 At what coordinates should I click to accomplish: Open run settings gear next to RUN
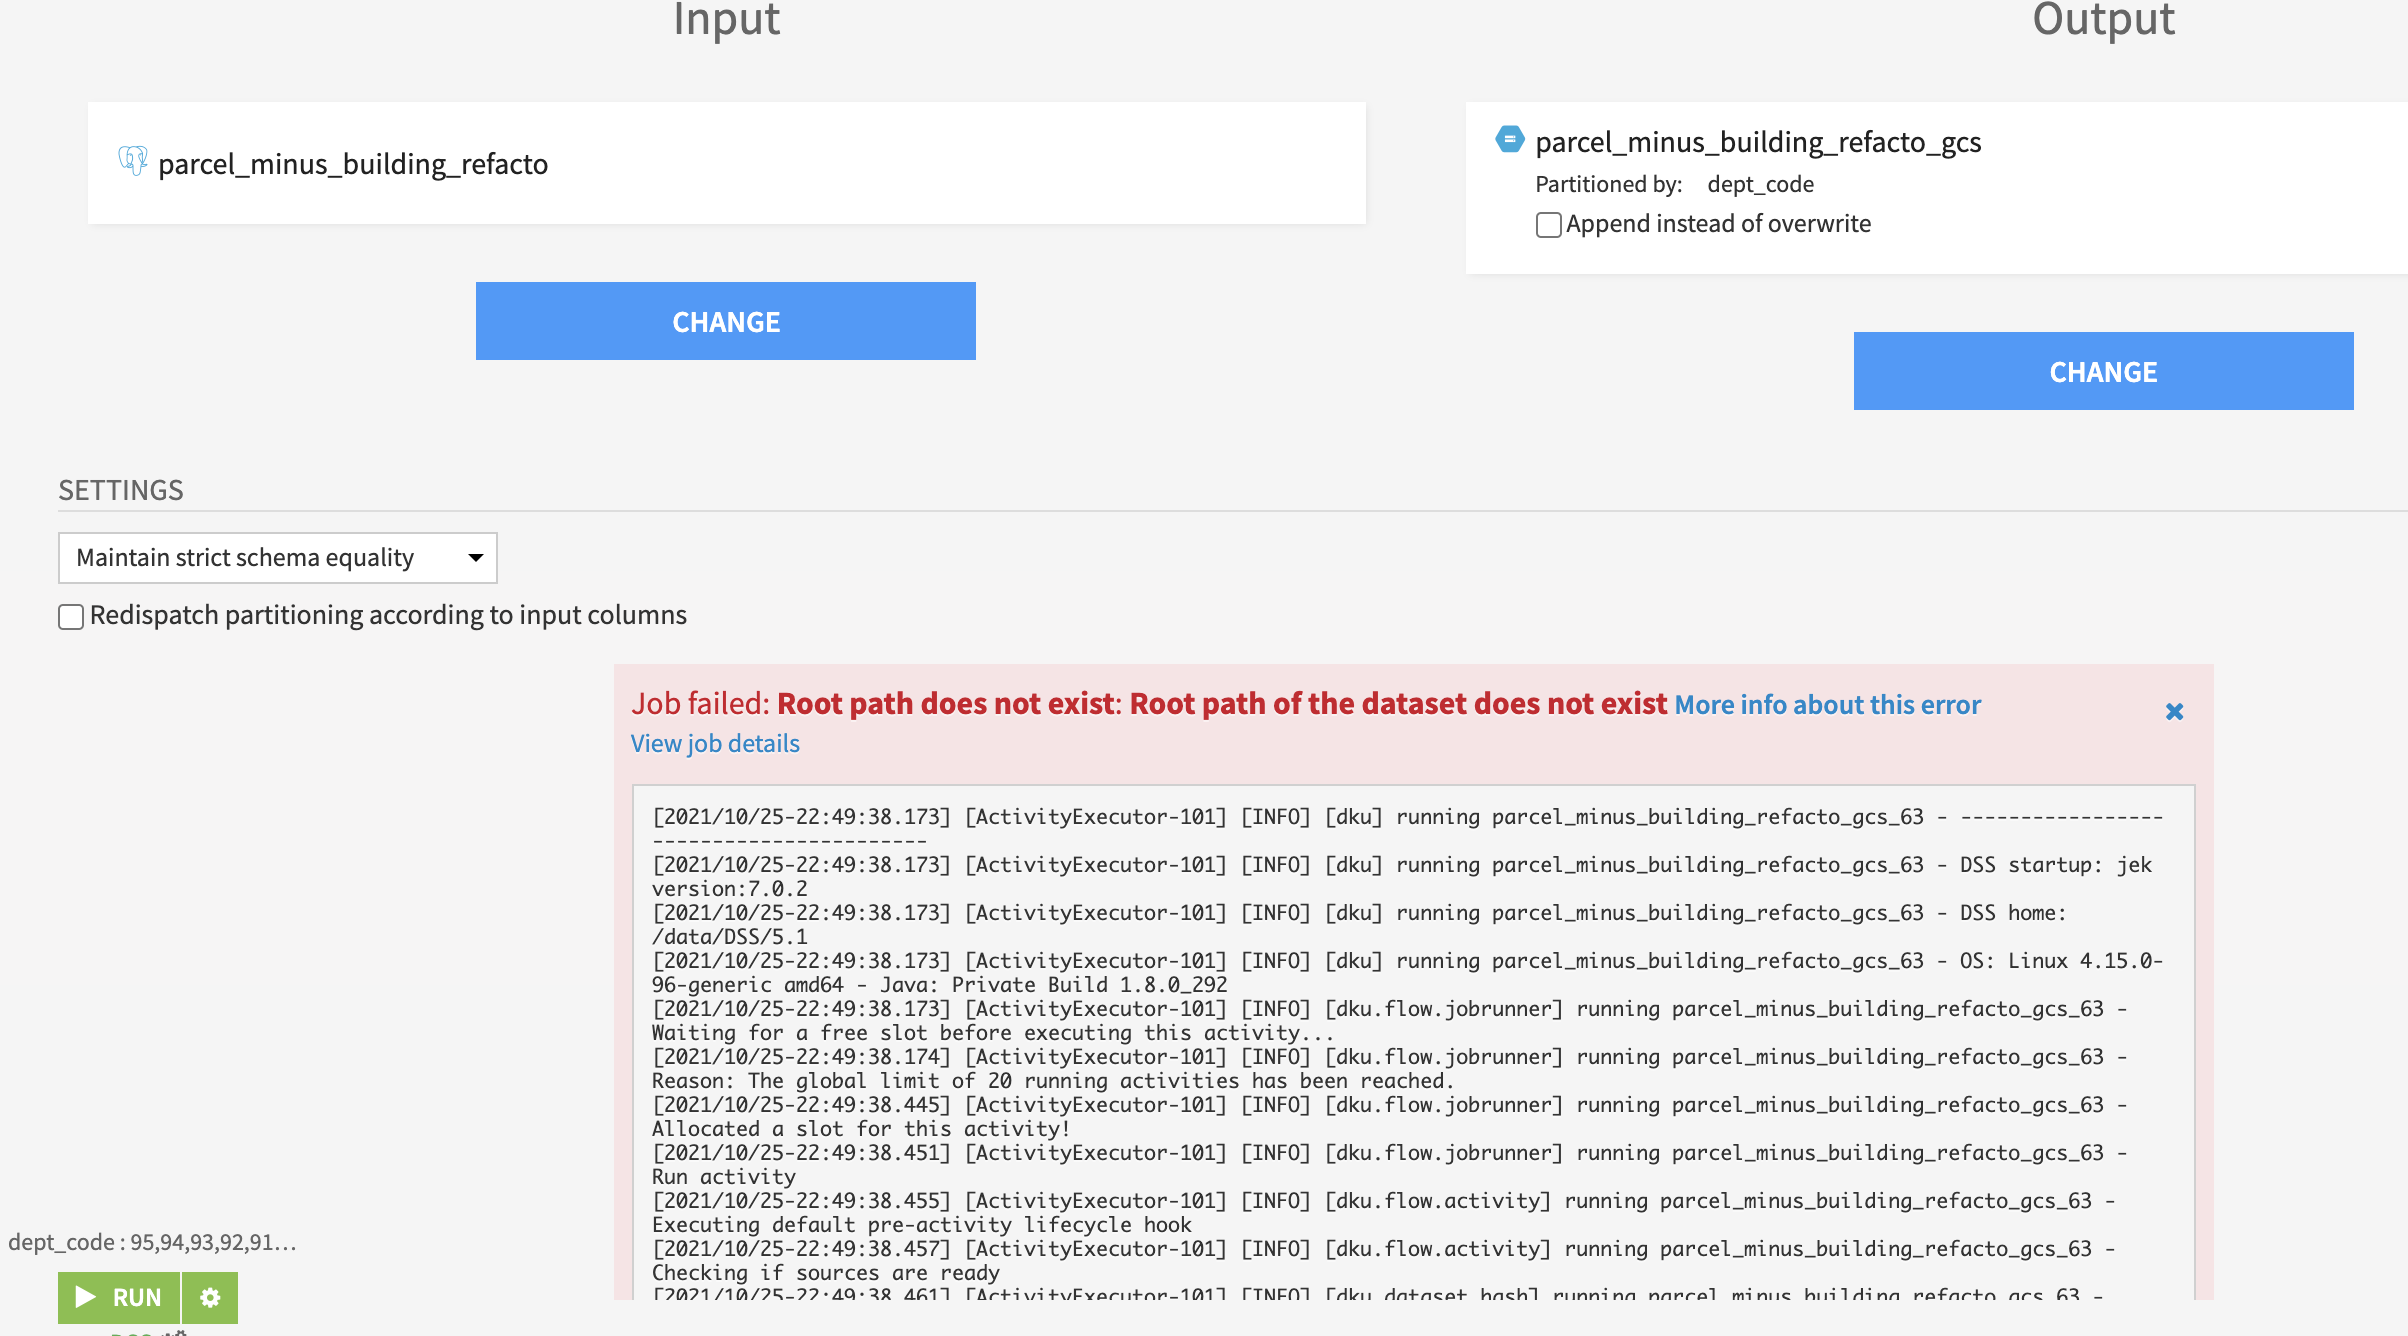[x=210, y=1297]
